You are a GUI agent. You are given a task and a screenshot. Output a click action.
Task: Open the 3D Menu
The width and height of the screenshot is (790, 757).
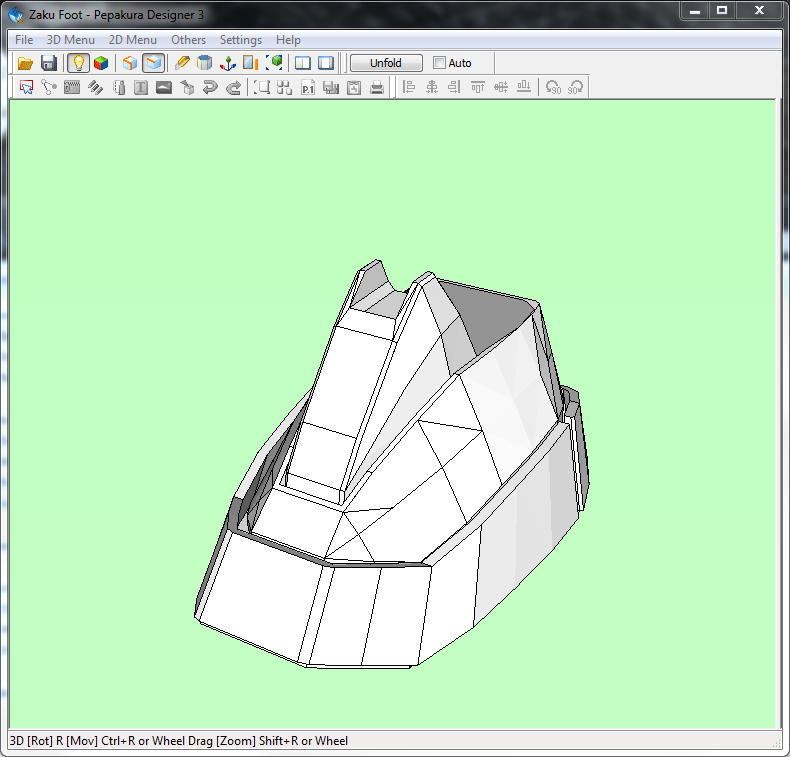(71, 40)
